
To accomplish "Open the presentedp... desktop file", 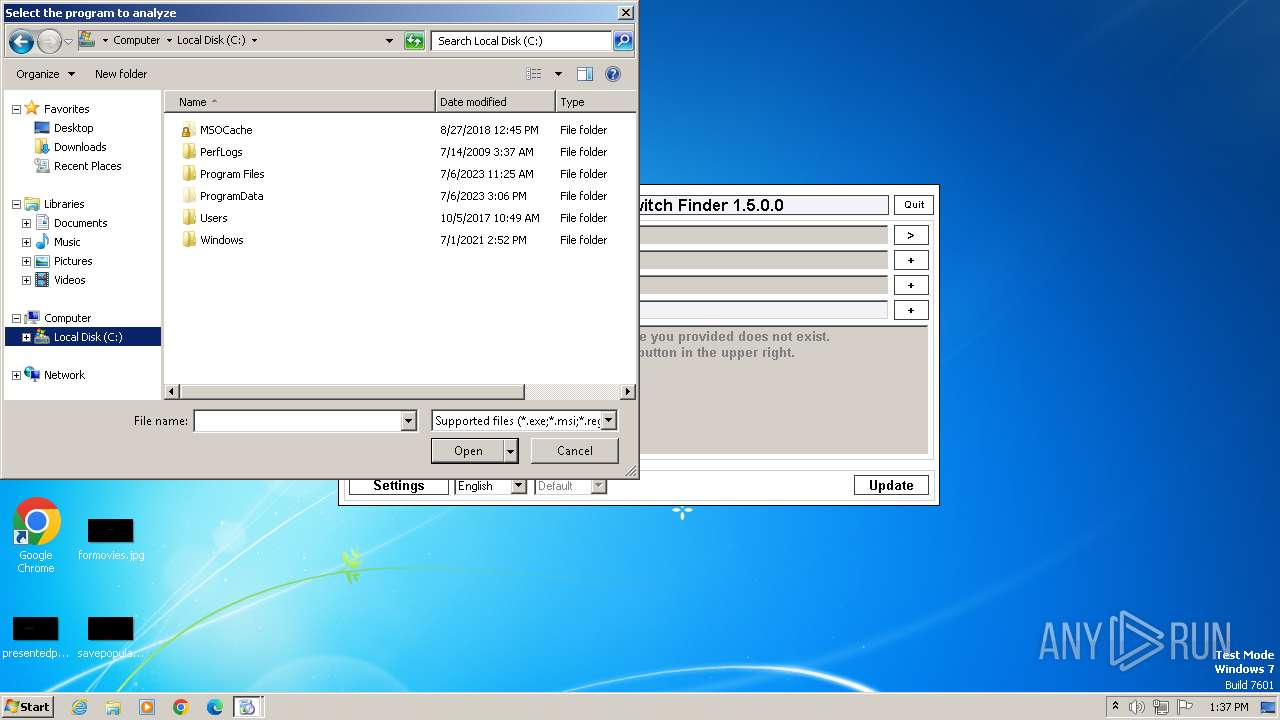I will pos(35,636).
